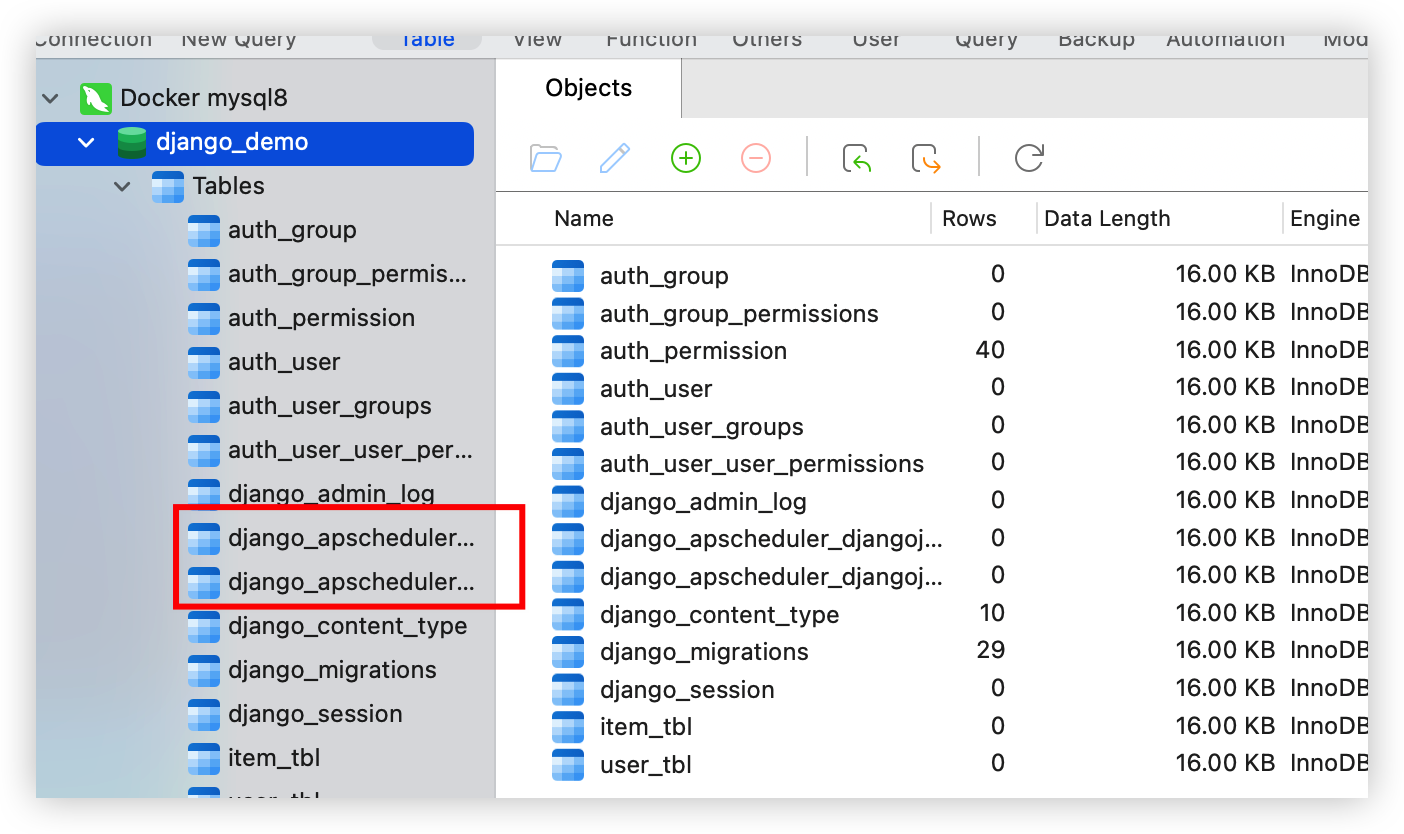This screenshot has width=1404, height=834.
Task: Click the red Delete Table minus icon
Action: point(755,158)
